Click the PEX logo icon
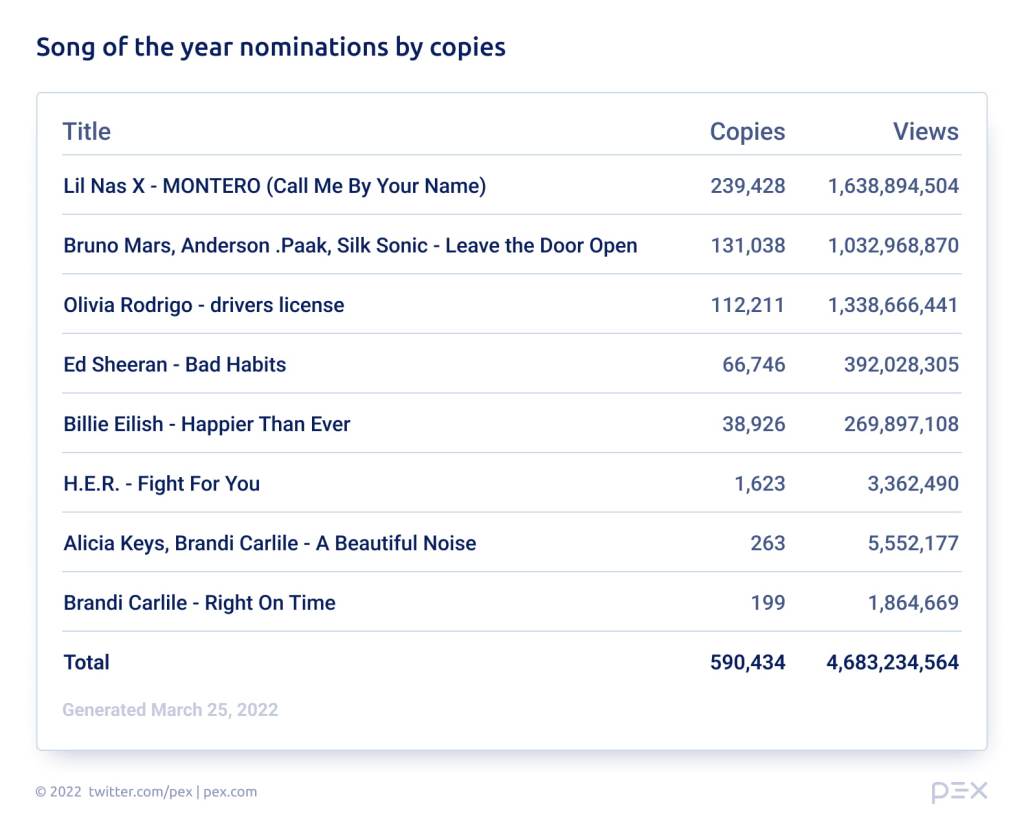Screen dimensions: 1024x826 (959, 792)
